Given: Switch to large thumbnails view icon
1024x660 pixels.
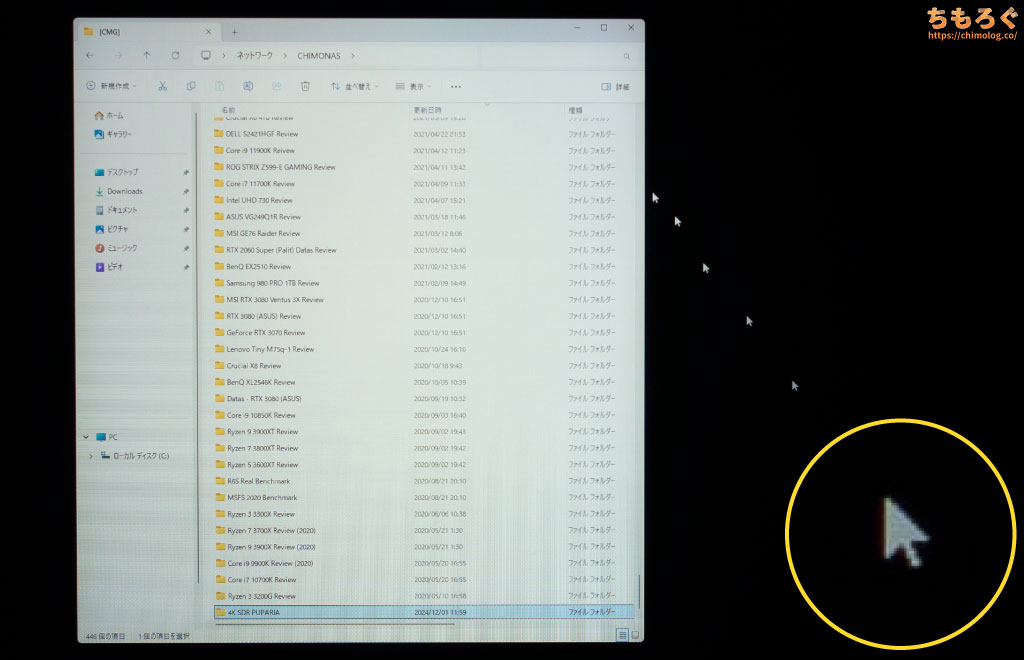Looking at the screenshot, I should coord(635,635).
